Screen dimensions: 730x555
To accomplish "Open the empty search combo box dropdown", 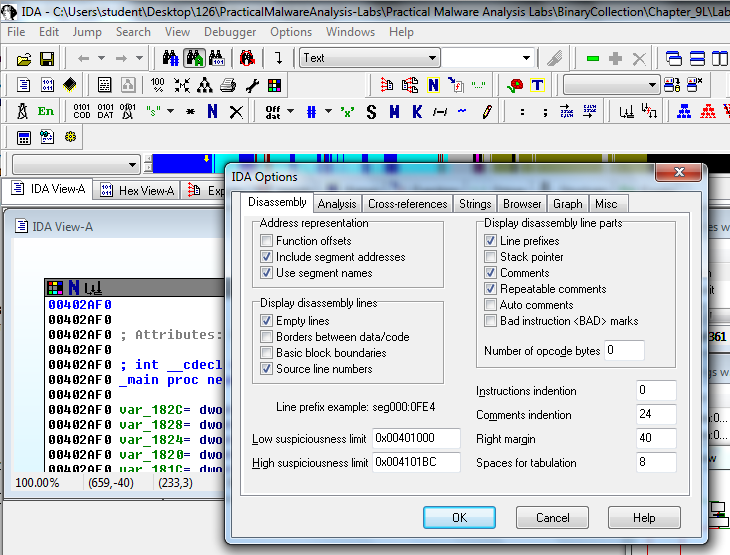I will [526, 58].
